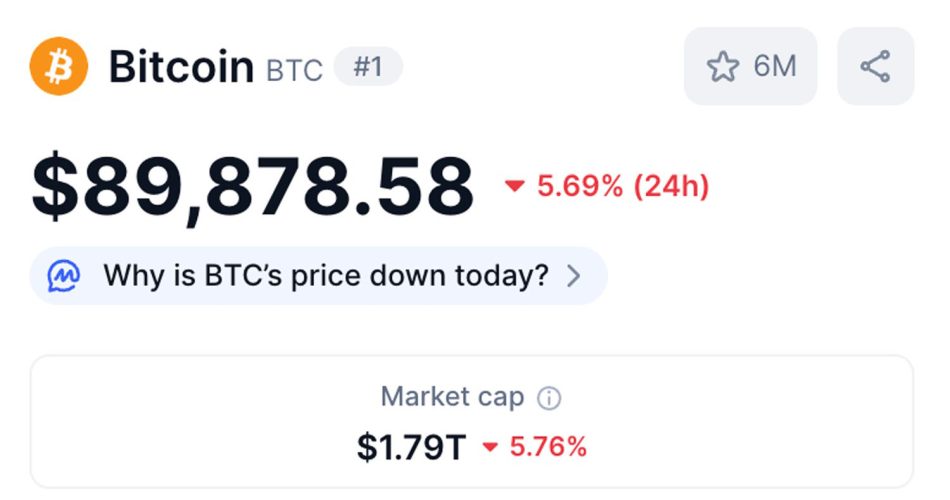
Task: Click the Market cap label text
Action: pyautogui.click(x=452, y=397)
